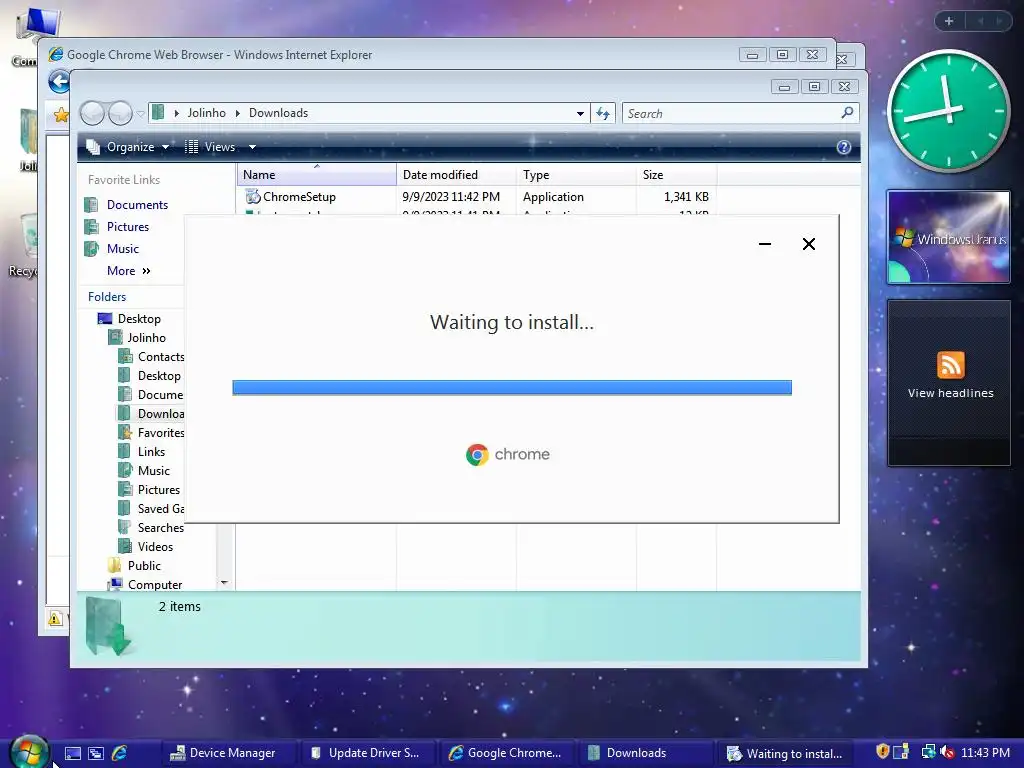Viewport: 1024px width, 768px height.
Task: Click Show Desktop quick launch icon
Action: tap(72, 753)
